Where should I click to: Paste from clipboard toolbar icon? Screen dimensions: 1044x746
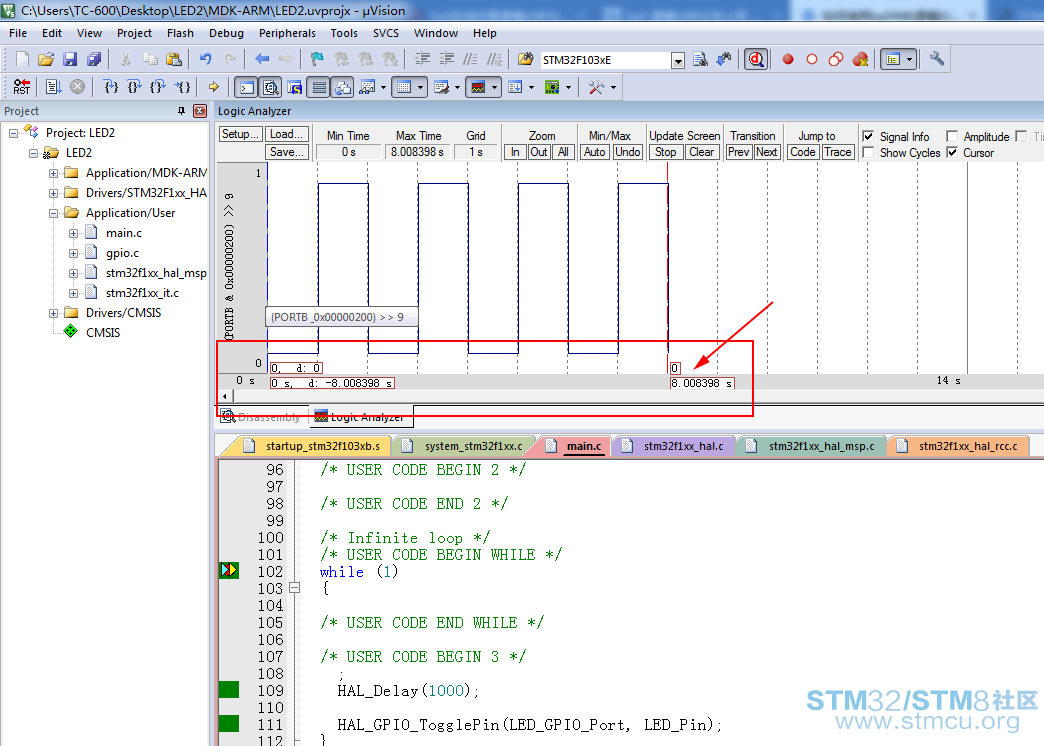[174, 59]
